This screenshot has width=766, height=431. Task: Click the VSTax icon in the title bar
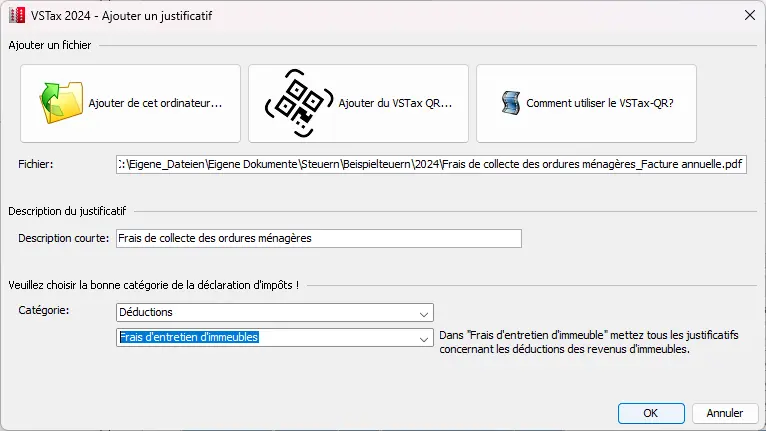point(16,16)
